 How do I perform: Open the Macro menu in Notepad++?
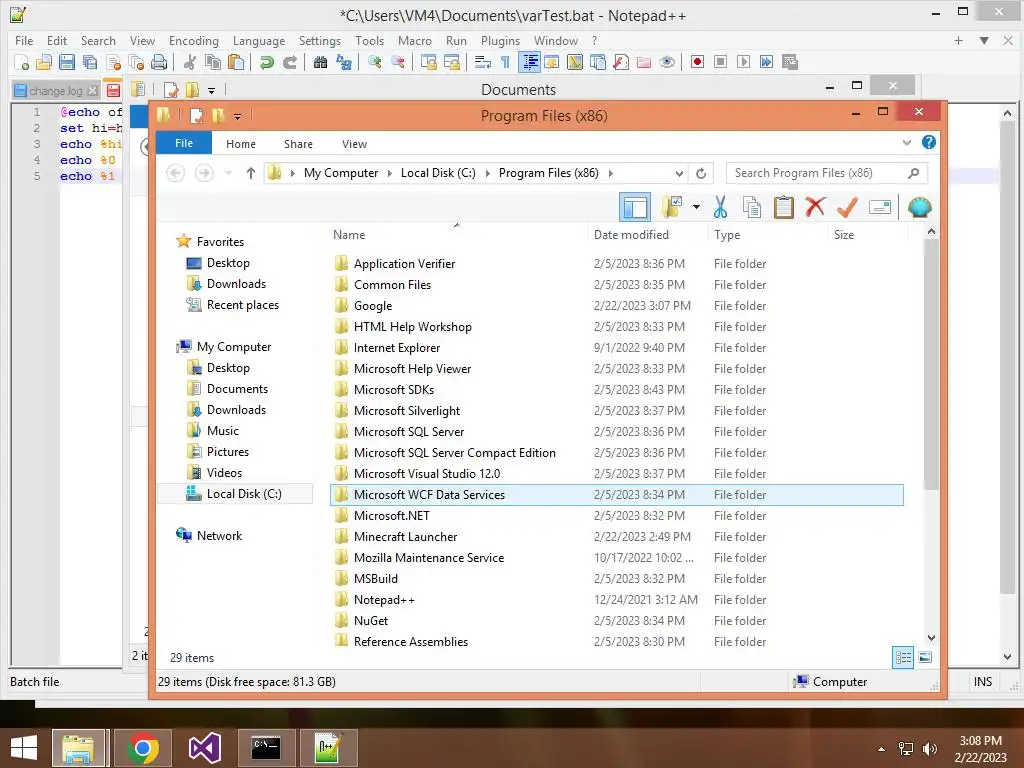coord(415,40)
